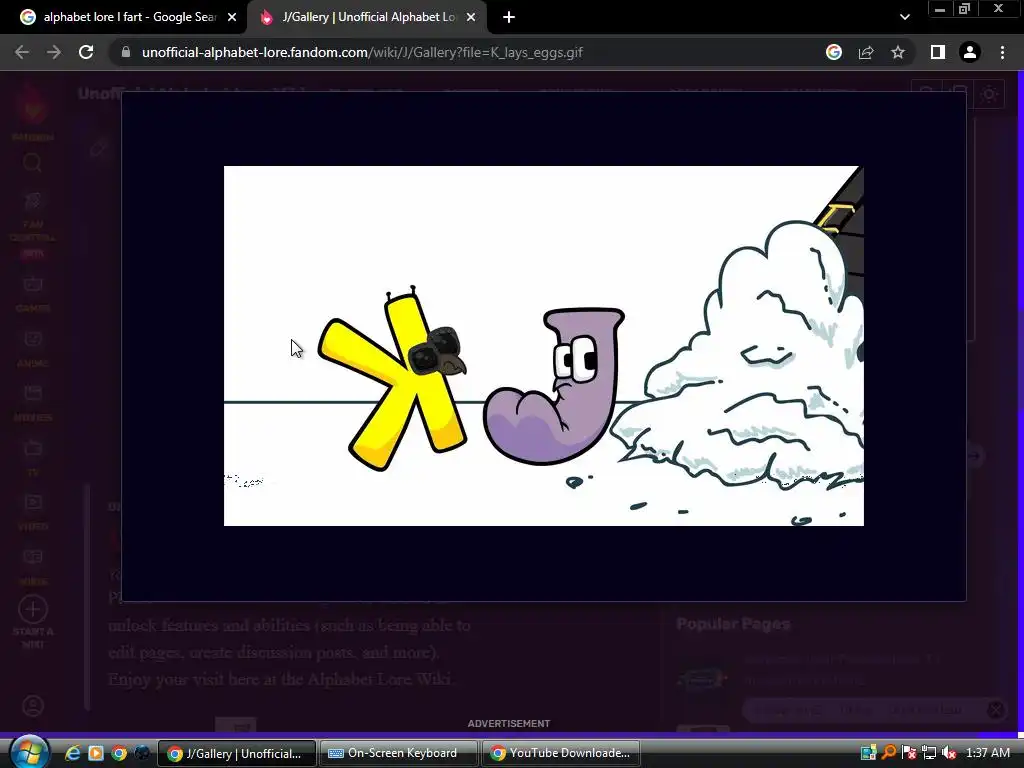Click the orange magnifier tray icon
Viewport: 1024px width, 768px height.
point(889,753)
